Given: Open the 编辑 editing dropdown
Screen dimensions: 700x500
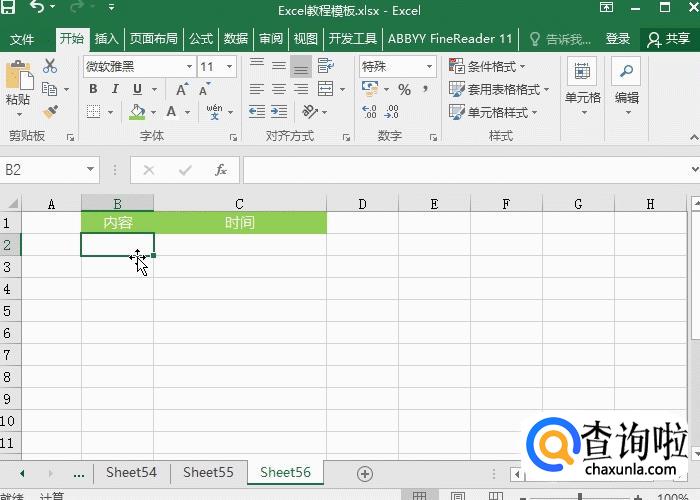Looking at the screenshot, I should click(627, 88).
